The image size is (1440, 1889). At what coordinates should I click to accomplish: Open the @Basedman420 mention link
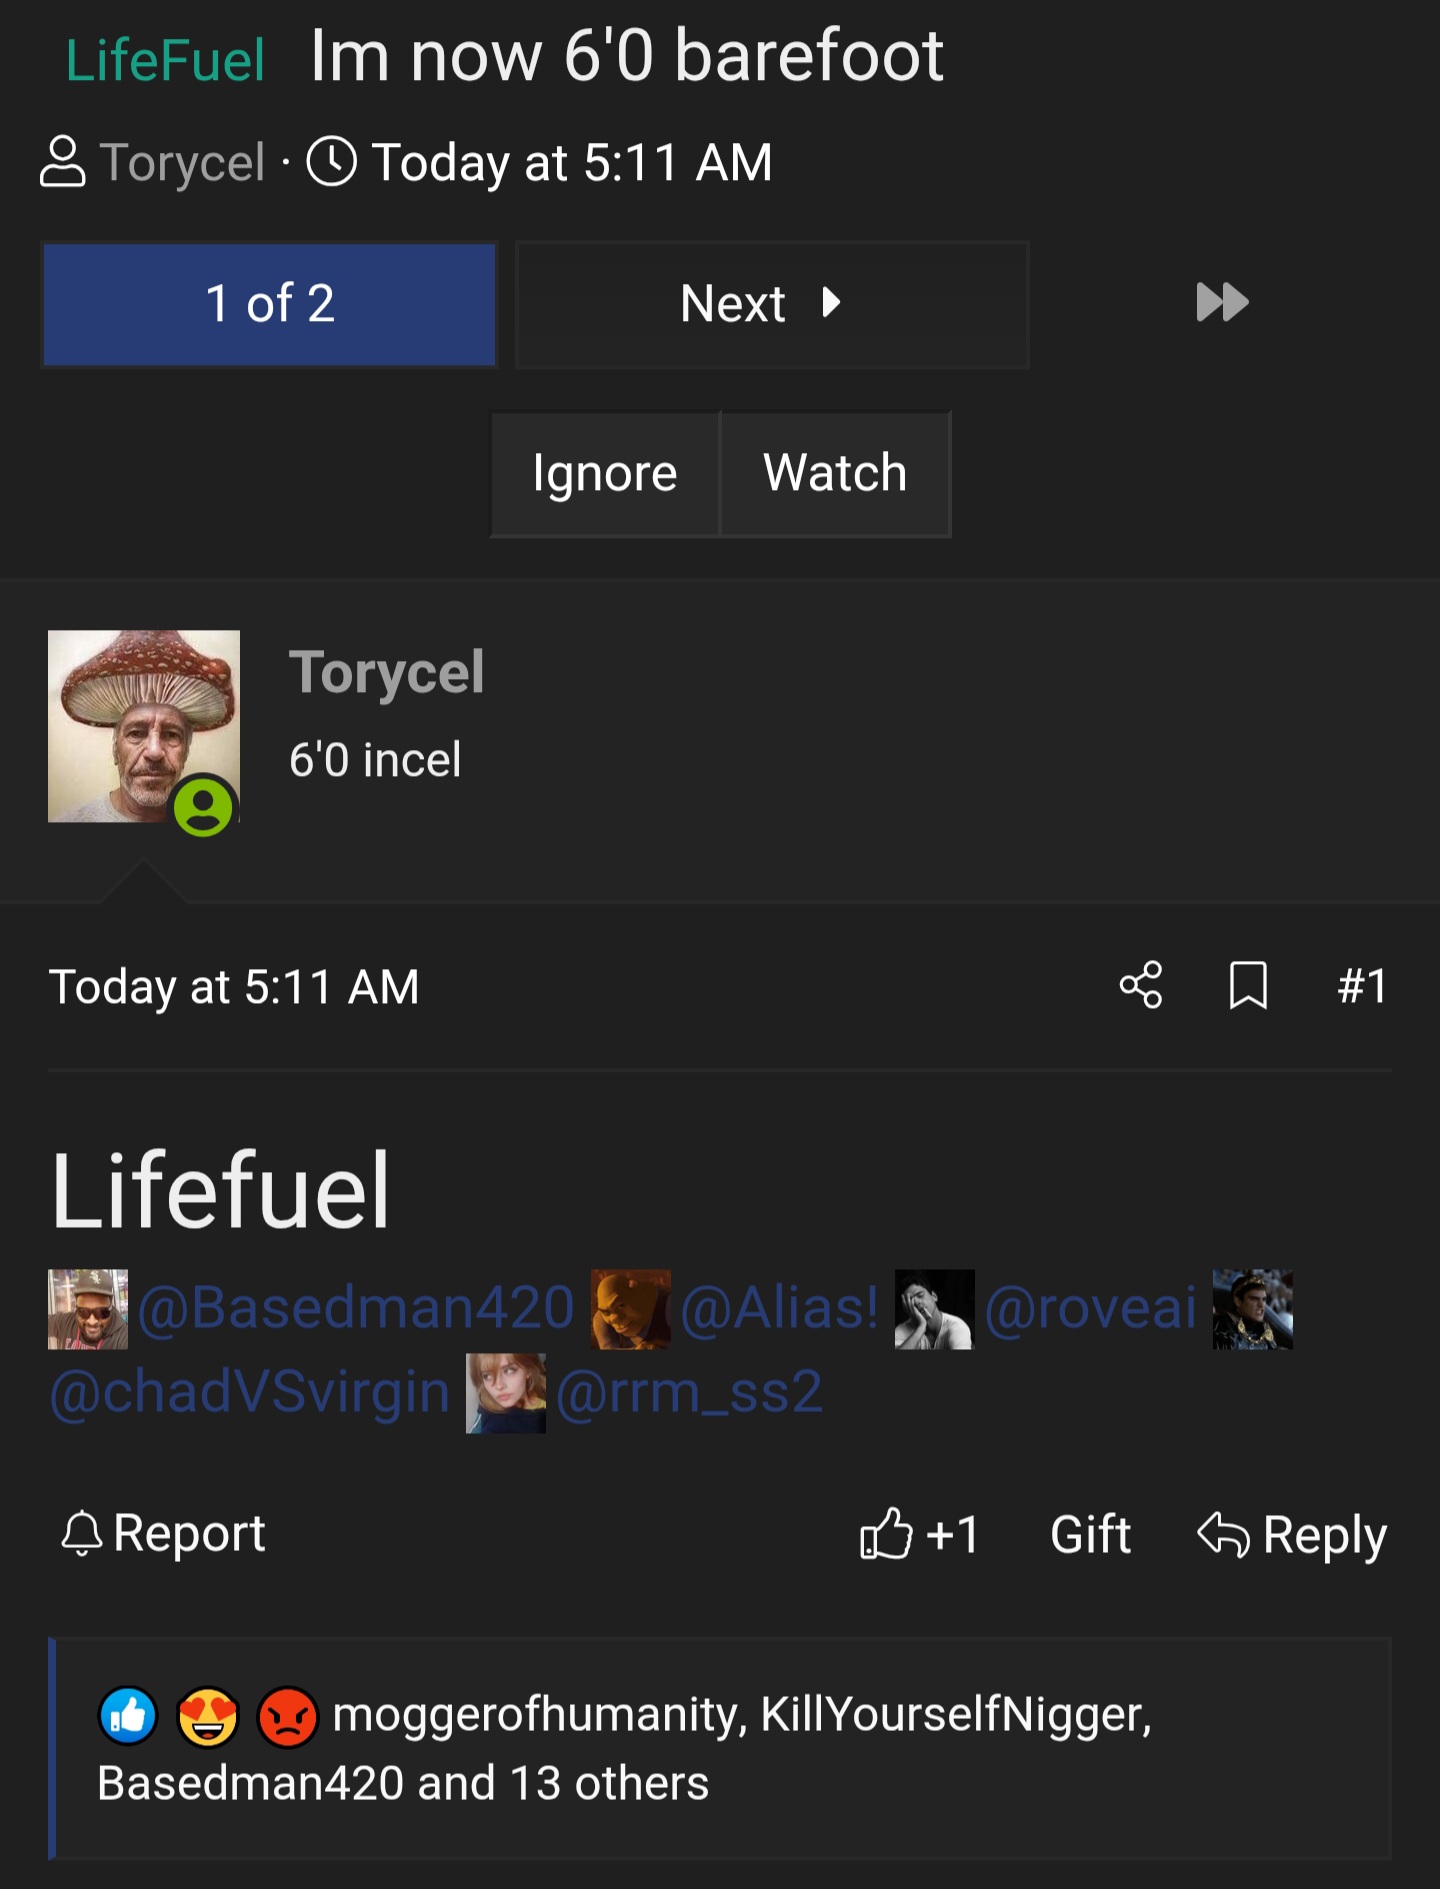pyautogui.click(x=356, y=1308)
